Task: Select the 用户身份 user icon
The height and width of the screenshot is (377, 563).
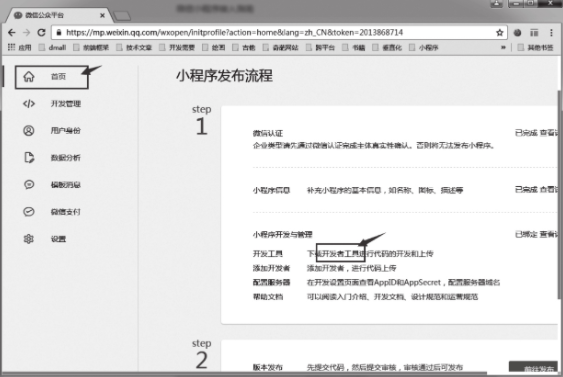Action: tap(29, 130)
